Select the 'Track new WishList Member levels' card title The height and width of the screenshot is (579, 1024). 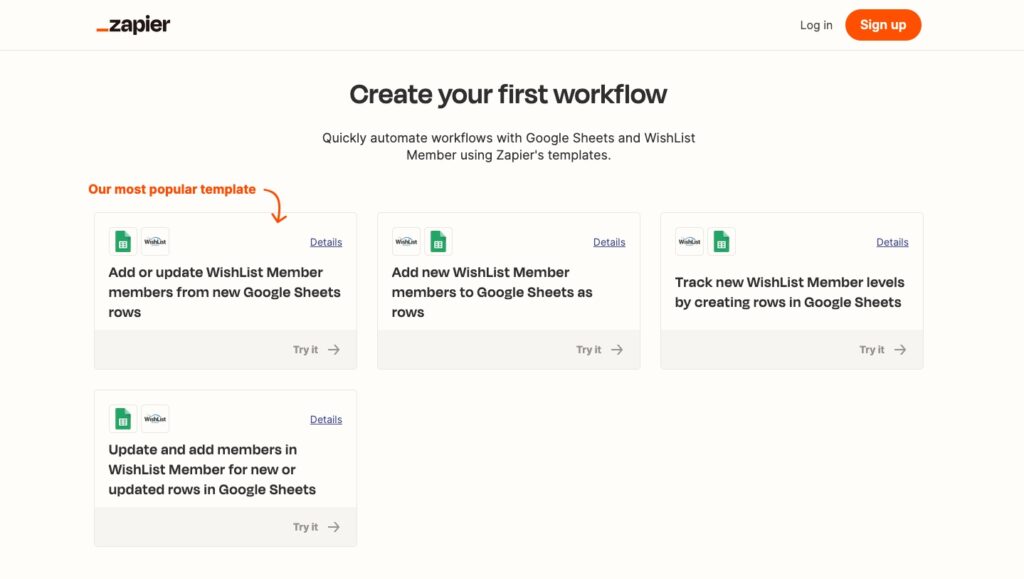[790, 292]
